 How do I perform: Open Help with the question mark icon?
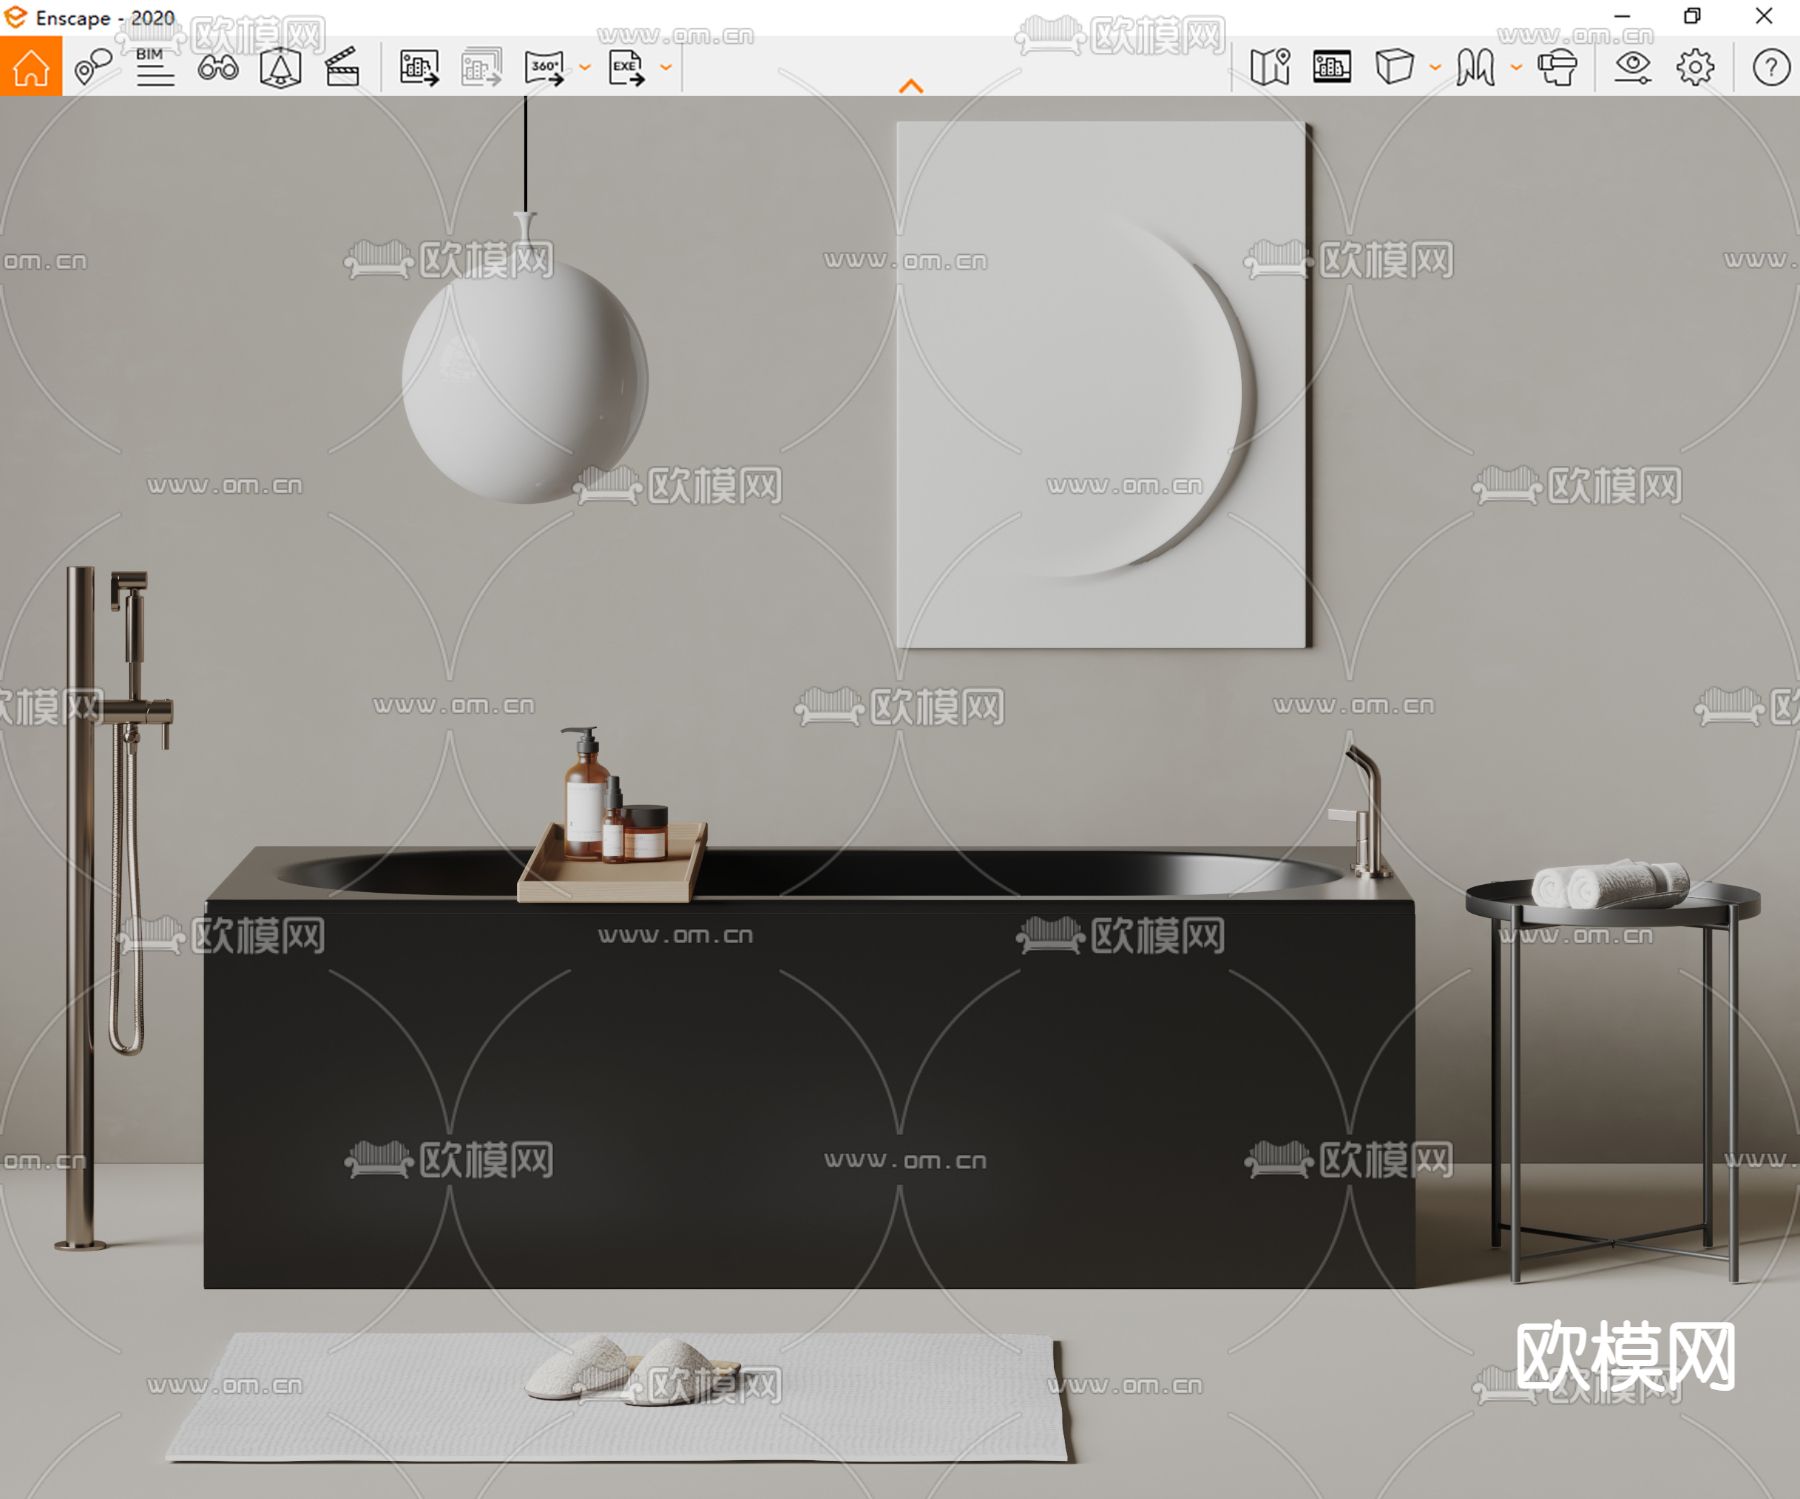1771,67
